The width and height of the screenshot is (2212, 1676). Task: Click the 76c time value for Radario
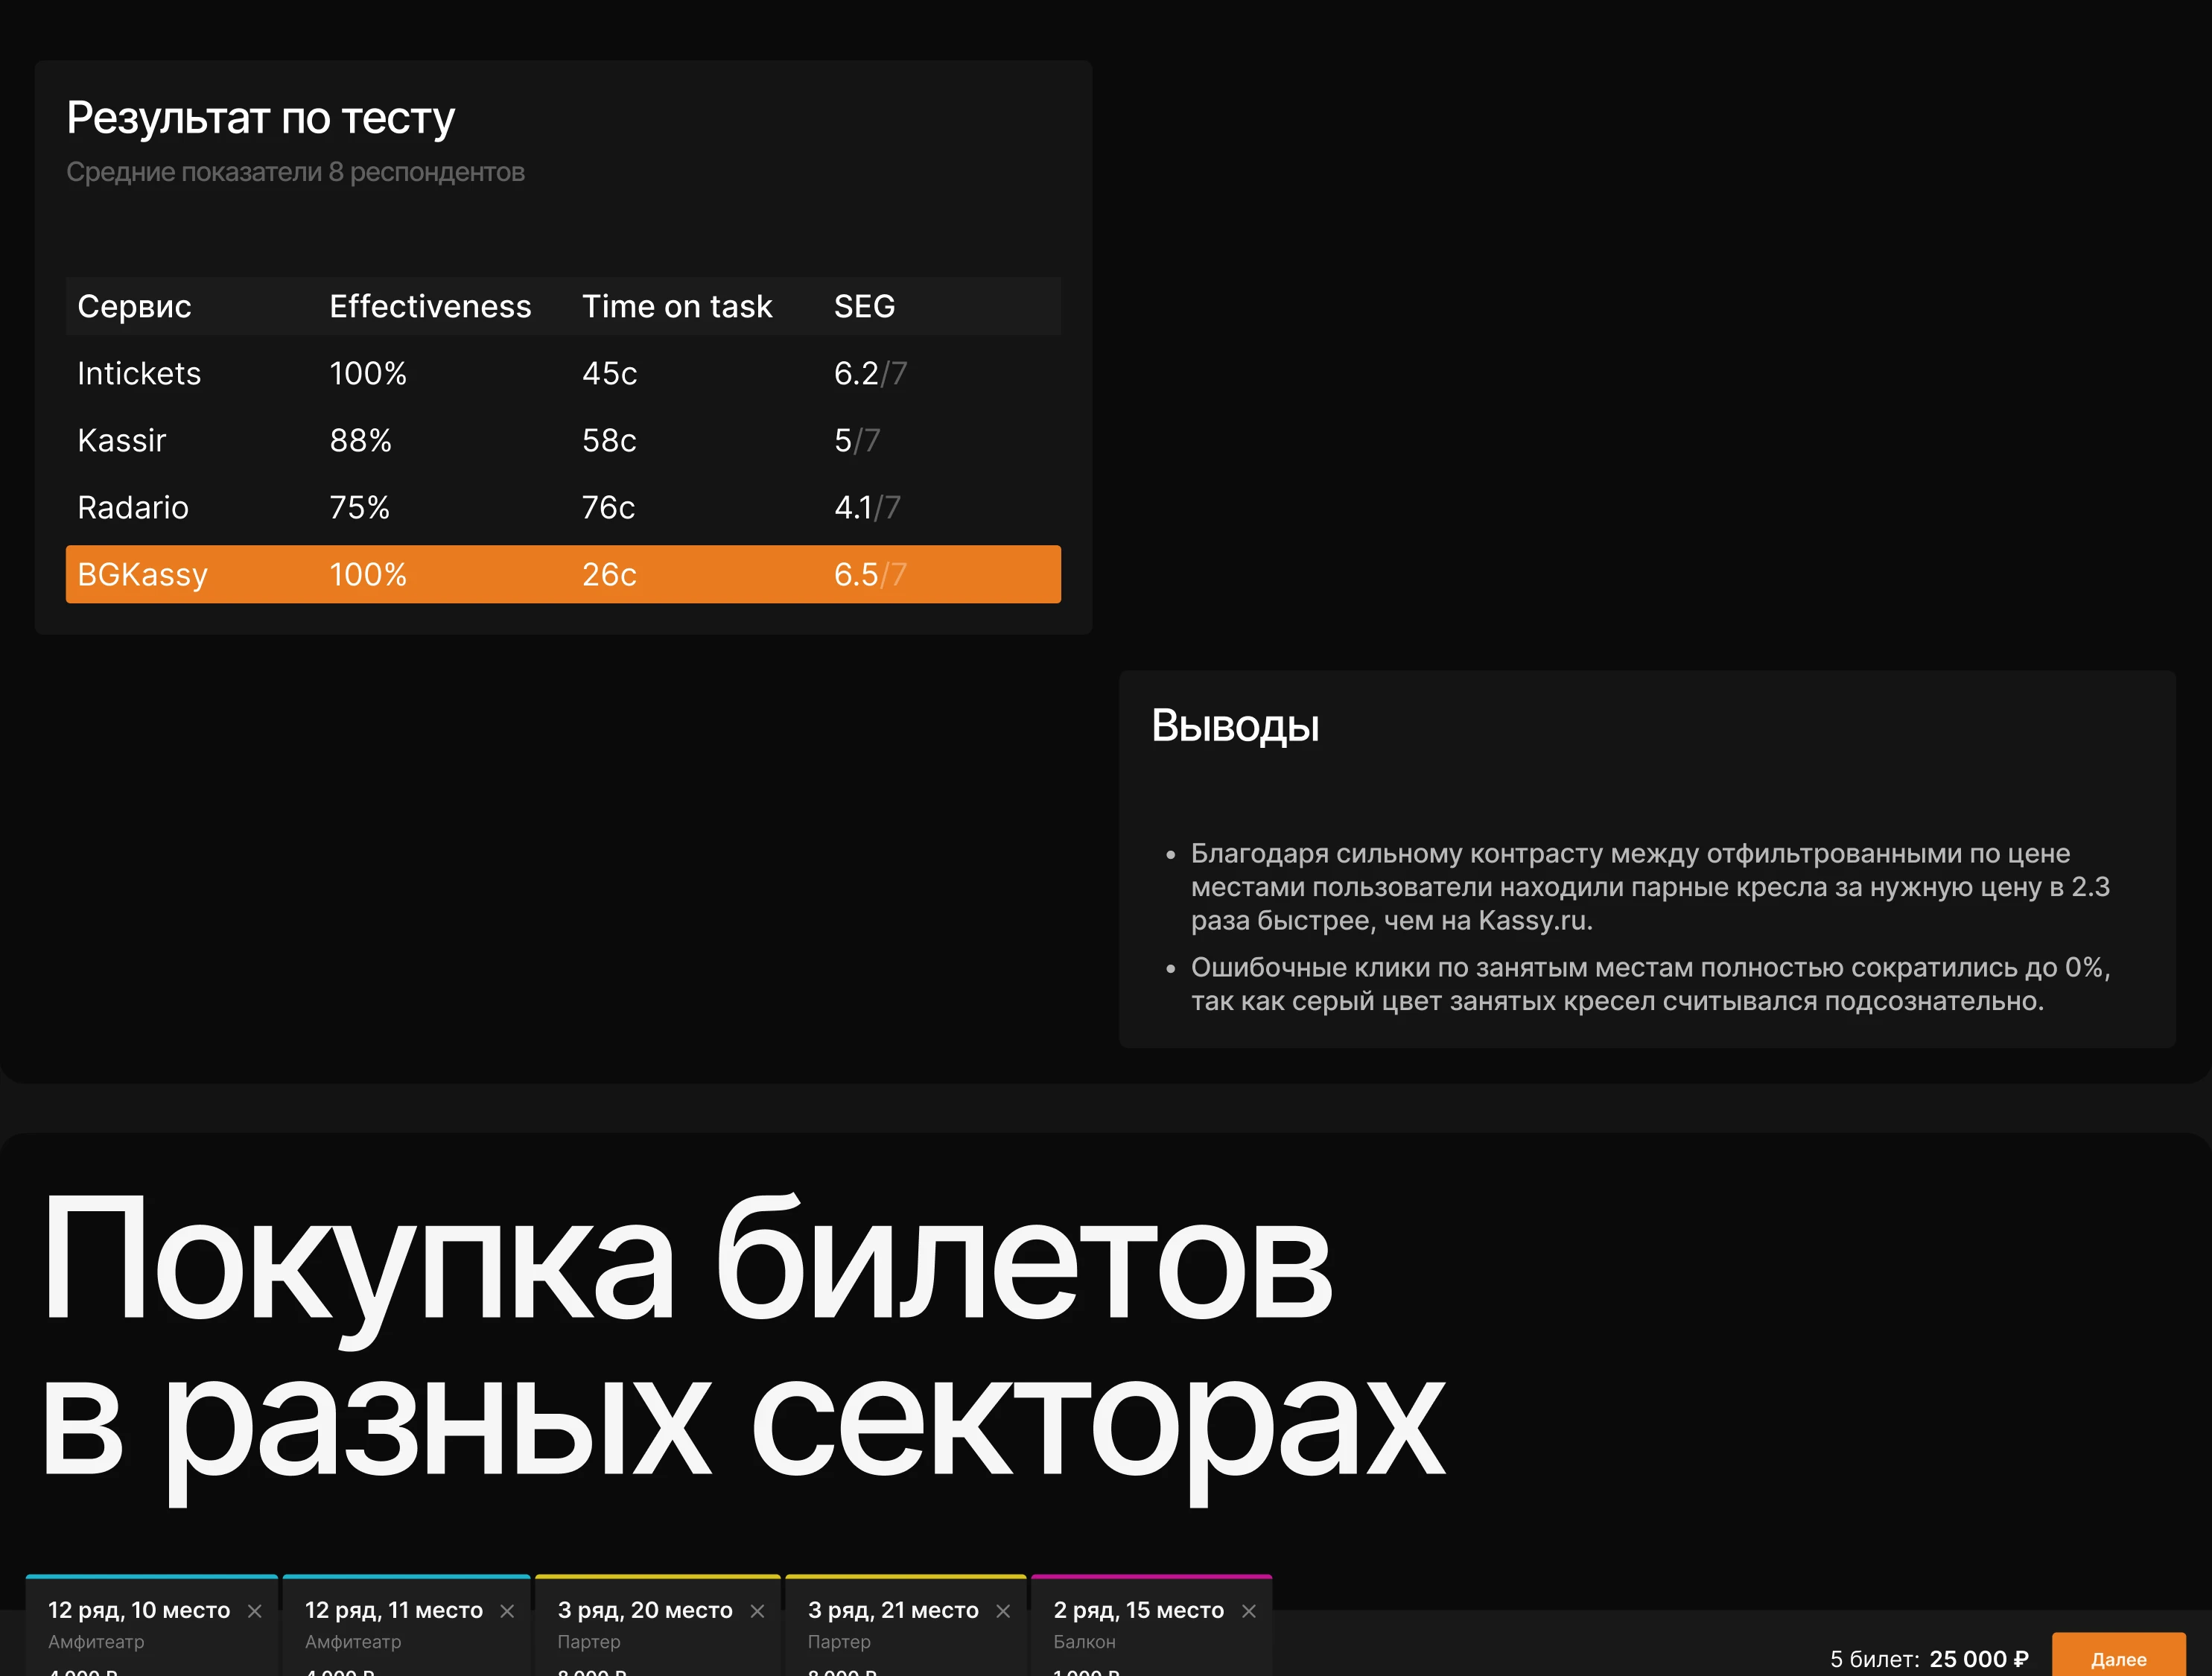click(x=608, y=507)
